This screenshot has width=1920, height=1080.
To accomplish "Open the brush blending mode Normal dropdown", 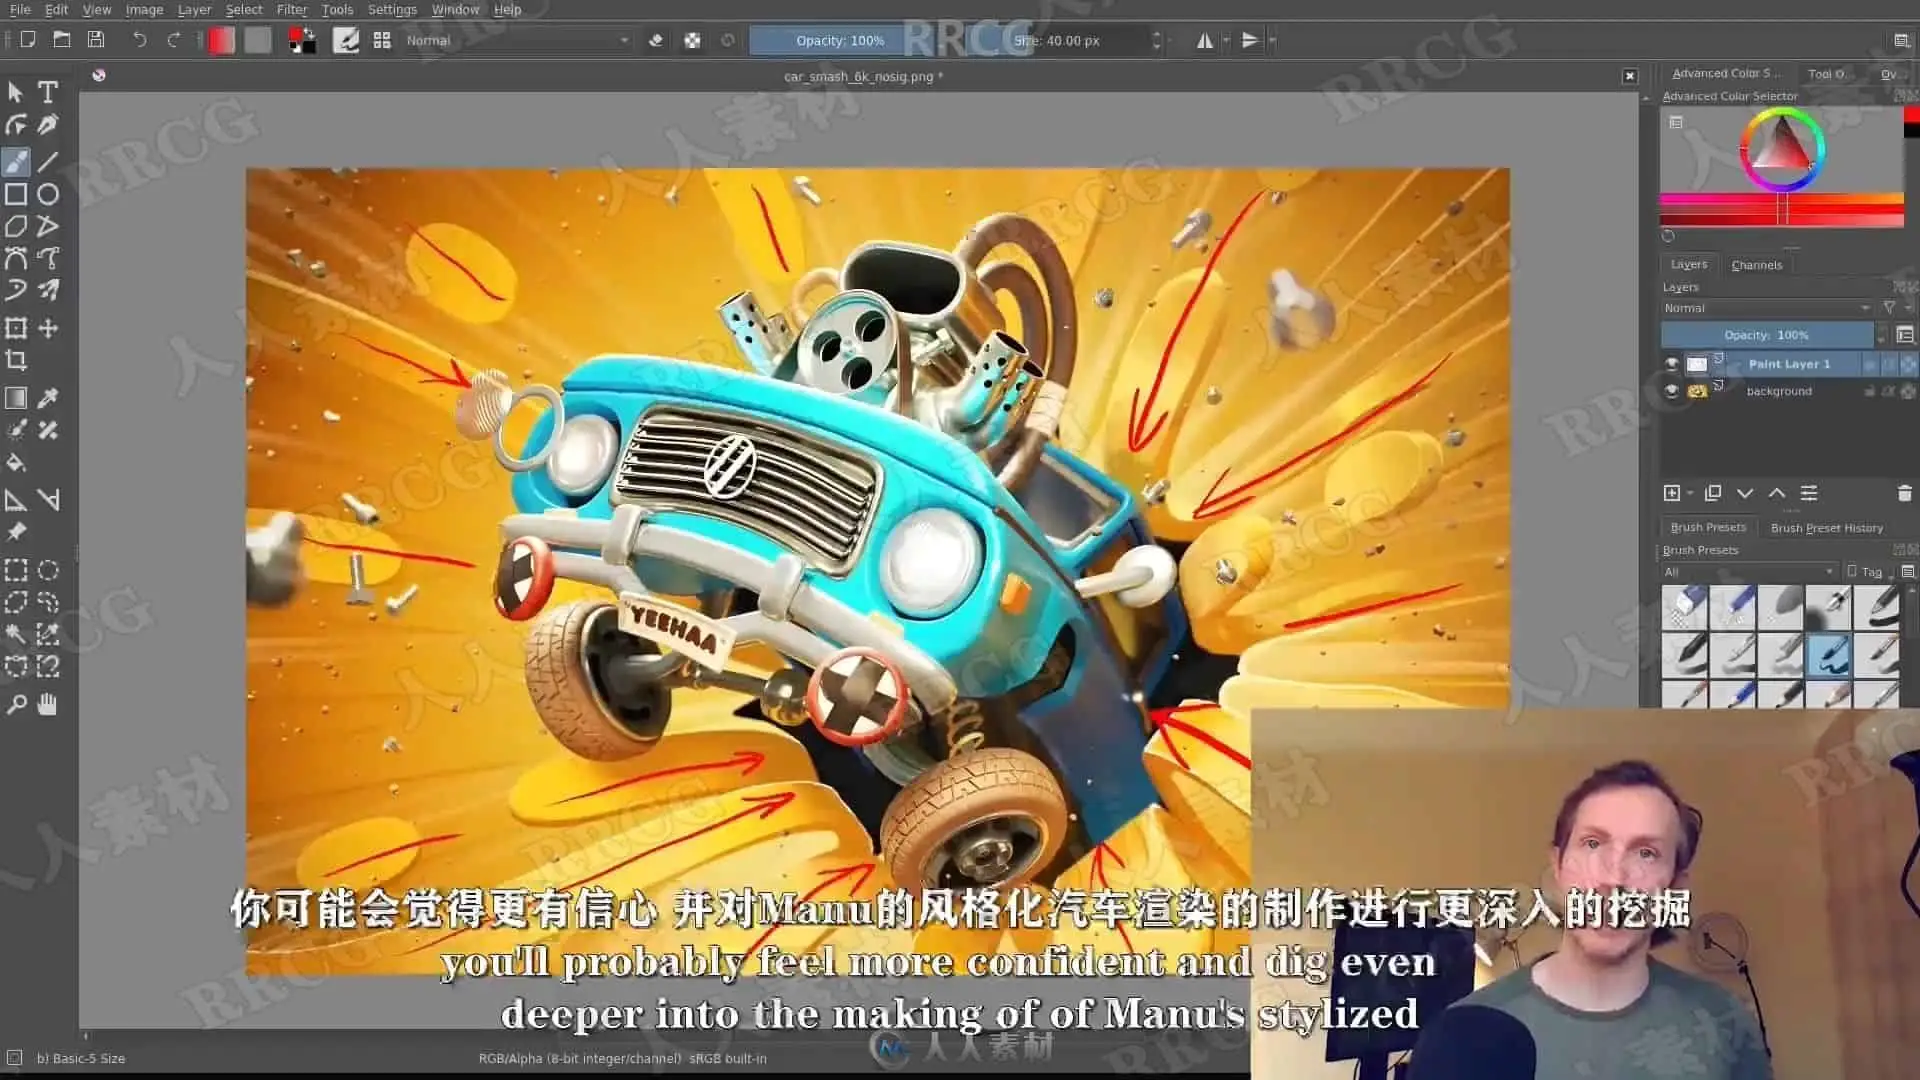I will (517, 41).
